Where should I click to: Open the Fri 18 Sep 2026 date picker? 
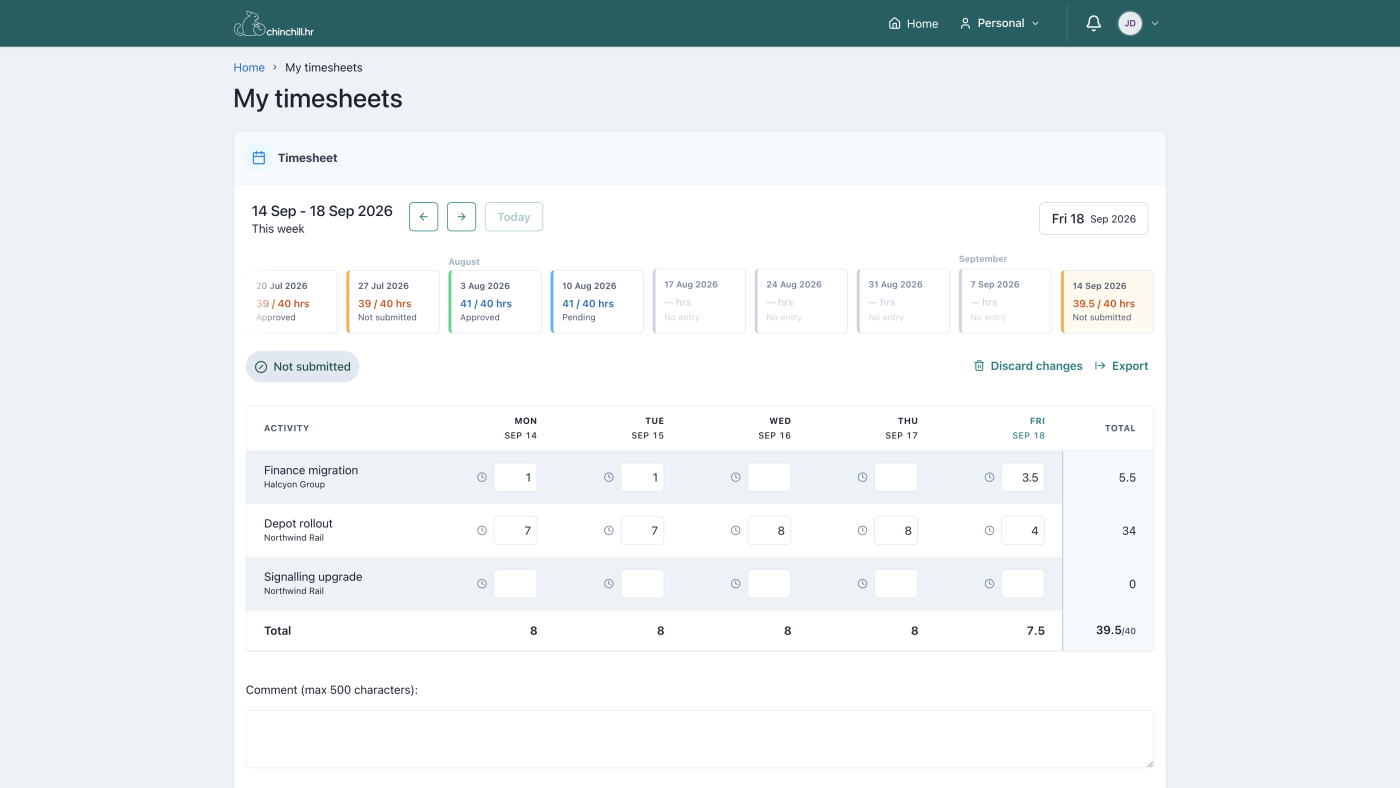click(1094, 219)
